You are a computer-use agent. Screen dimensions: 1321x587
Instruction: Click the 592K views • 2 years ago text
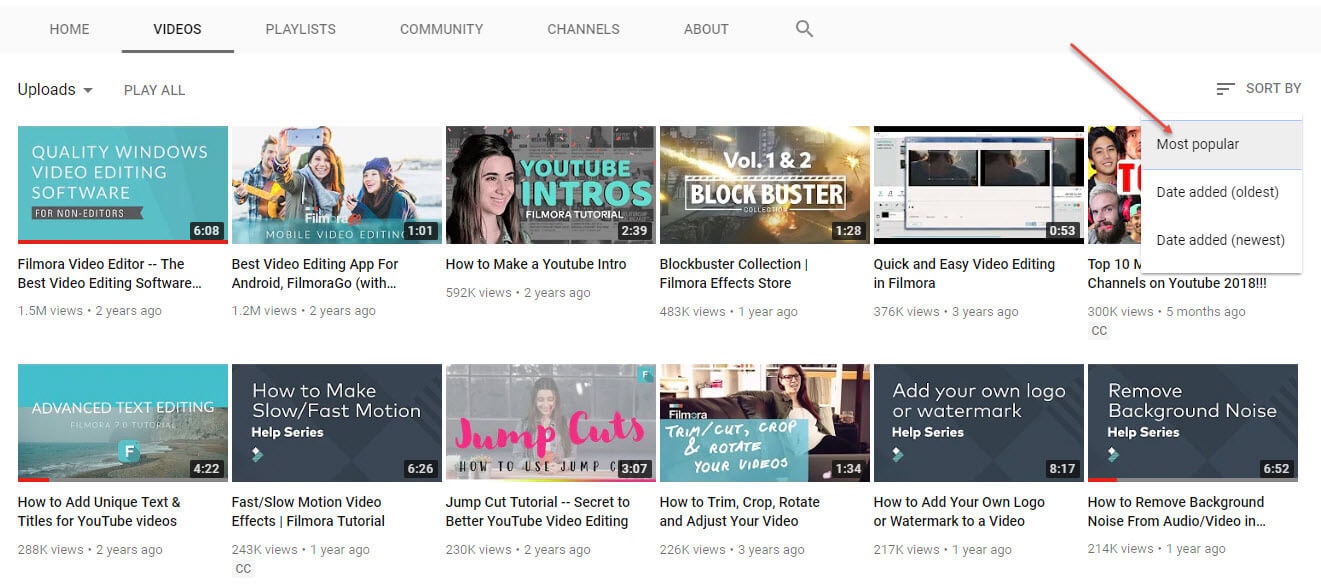point(518,293)
